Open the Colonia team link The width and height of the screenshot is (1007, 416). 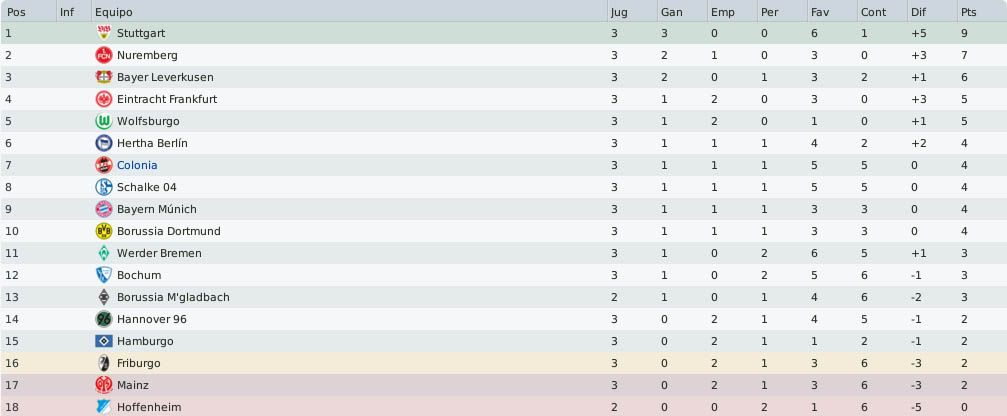[137, 165]
